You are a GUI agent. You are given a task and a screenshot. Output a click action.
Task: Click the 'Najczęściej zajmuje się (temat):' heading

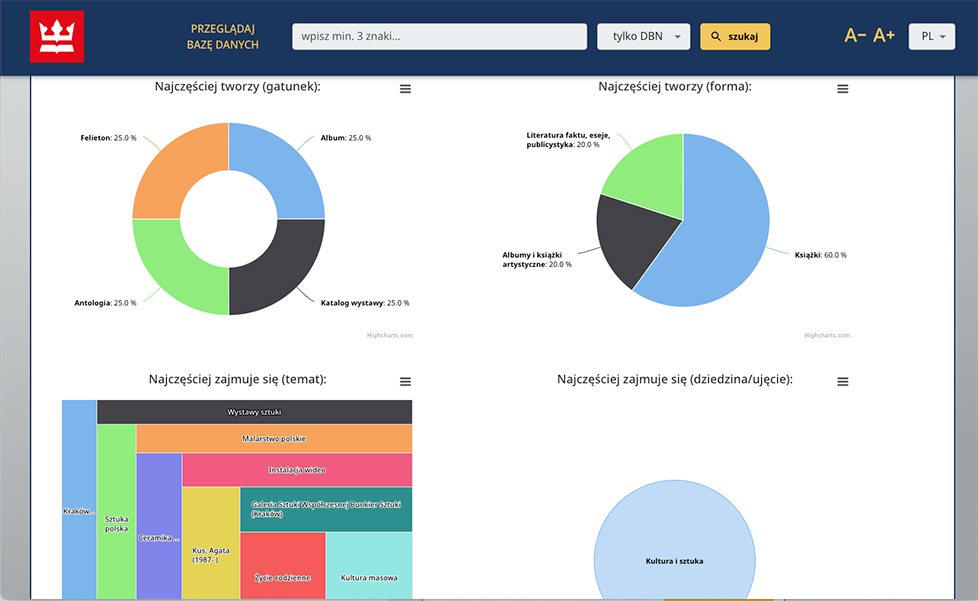pos(238,379)
